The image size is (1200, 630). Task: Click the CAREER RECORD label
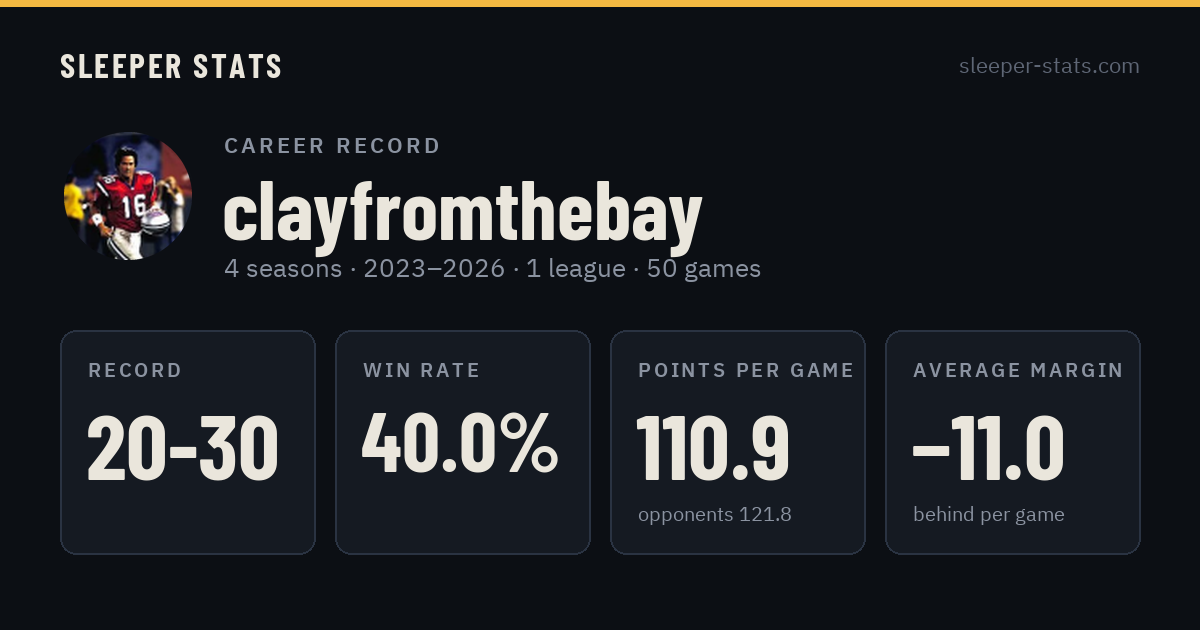(333, 146)
